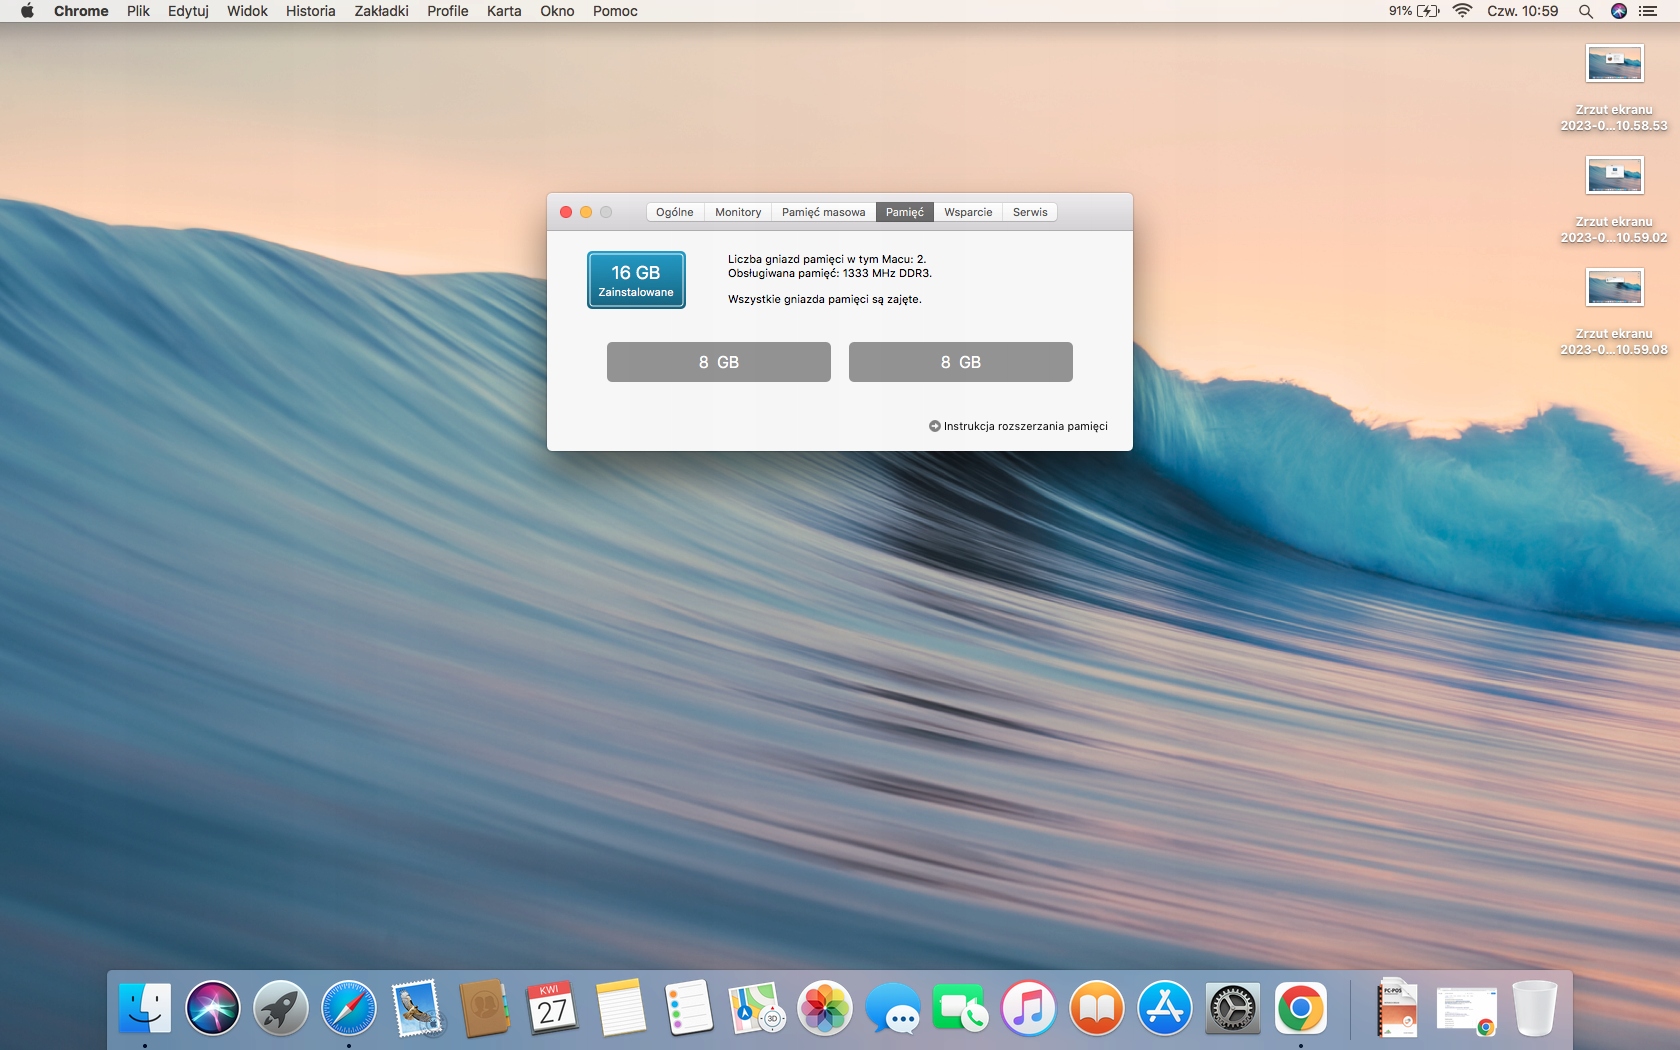Screen dimensions: 1680x1050
Task: Open the App Store from dock
Action: [x=1165, y=1008]
